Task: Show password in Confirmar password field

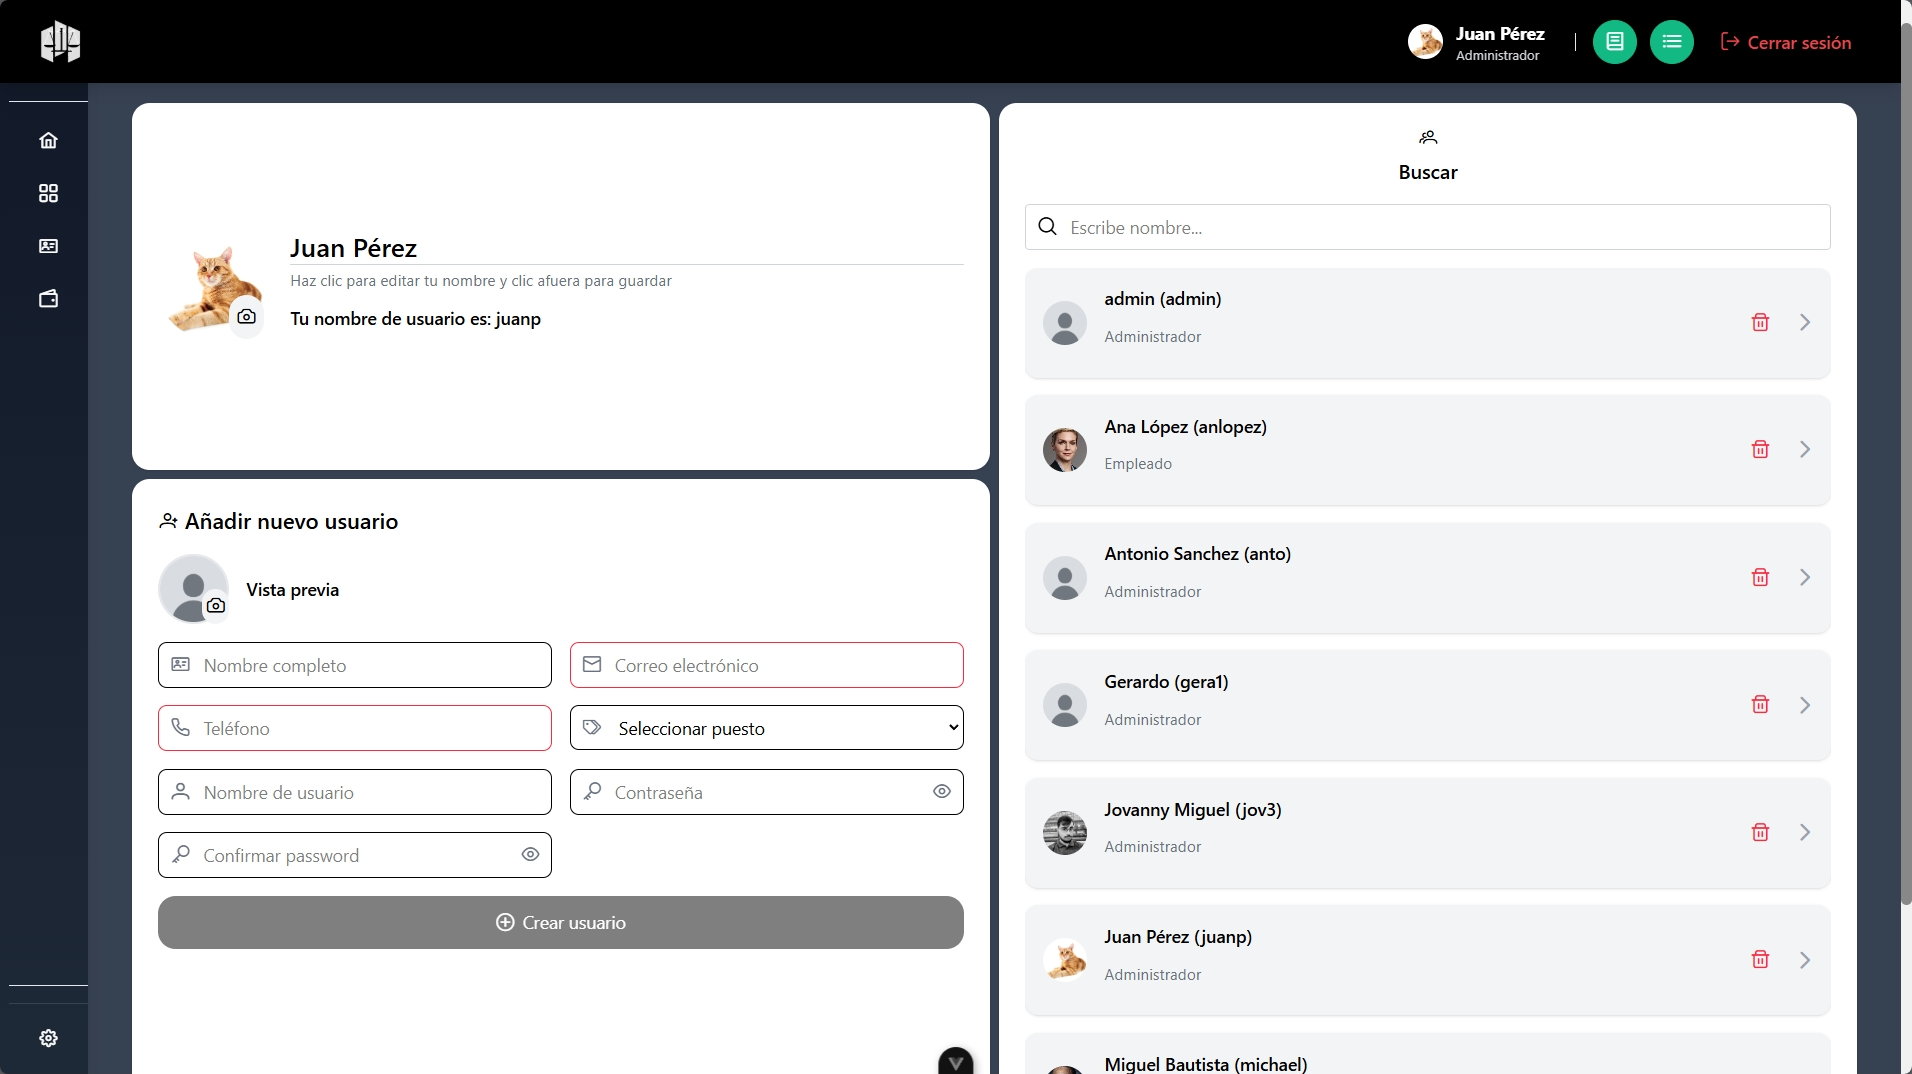Action: 530,854
